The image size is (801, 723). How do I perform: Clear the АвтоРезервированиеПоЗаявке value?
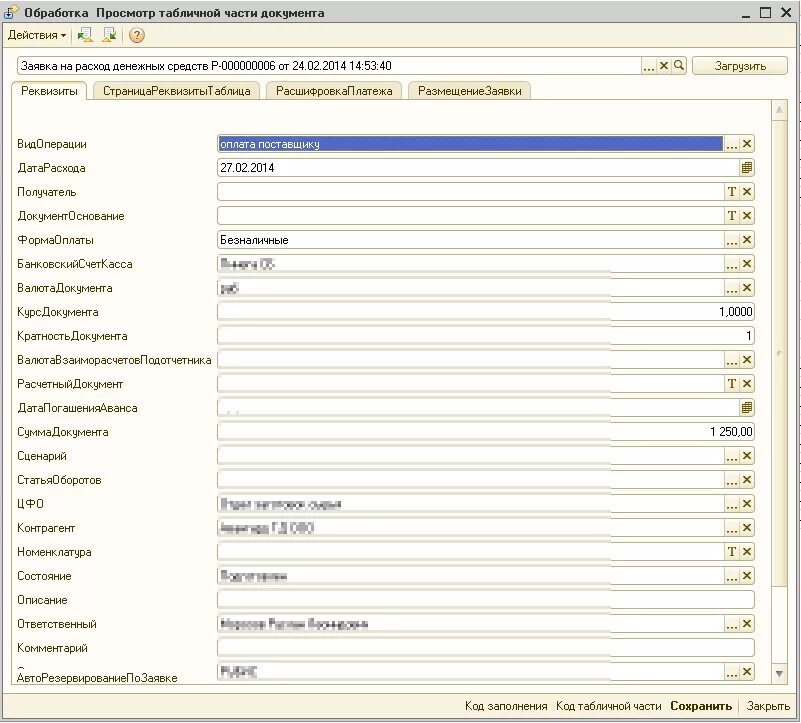(x=747, y=672)
